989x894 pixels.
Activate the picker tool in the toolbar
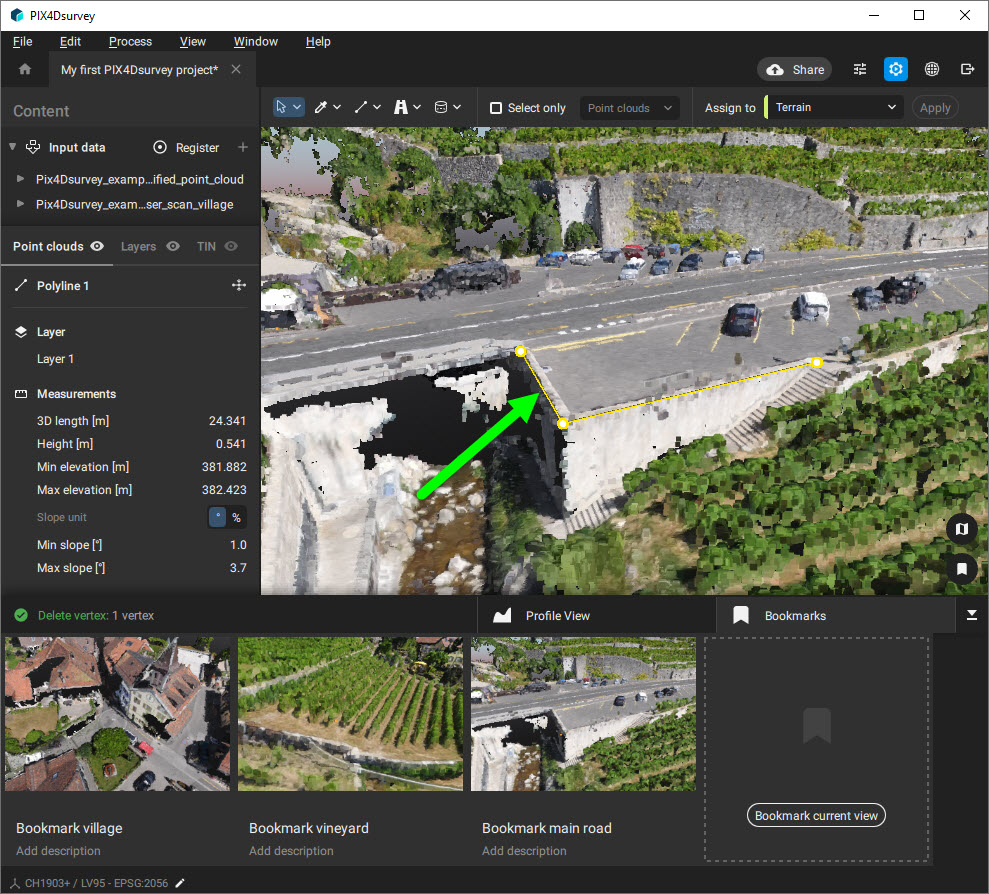pyautogui.click(x=319, y=107)
